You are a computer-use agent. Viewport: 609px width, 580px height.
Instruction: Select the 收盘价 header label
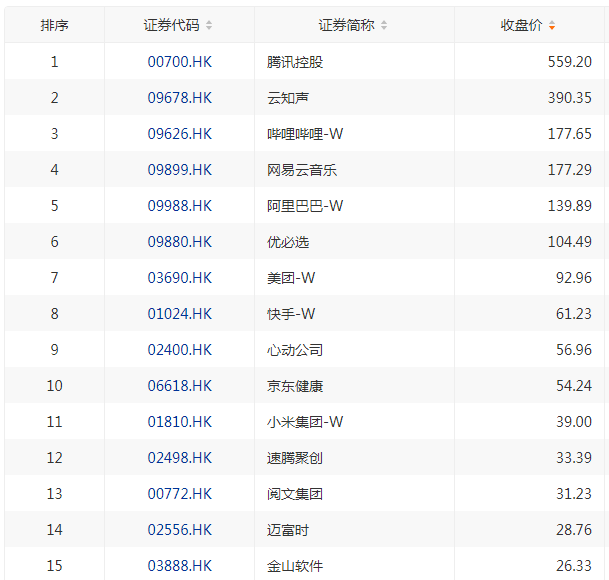(521, 25)
